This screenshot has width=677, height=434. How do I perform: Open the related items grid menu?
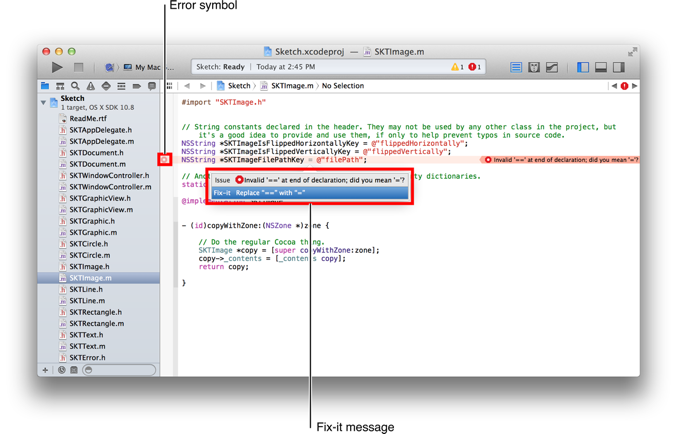pos(169,86)
